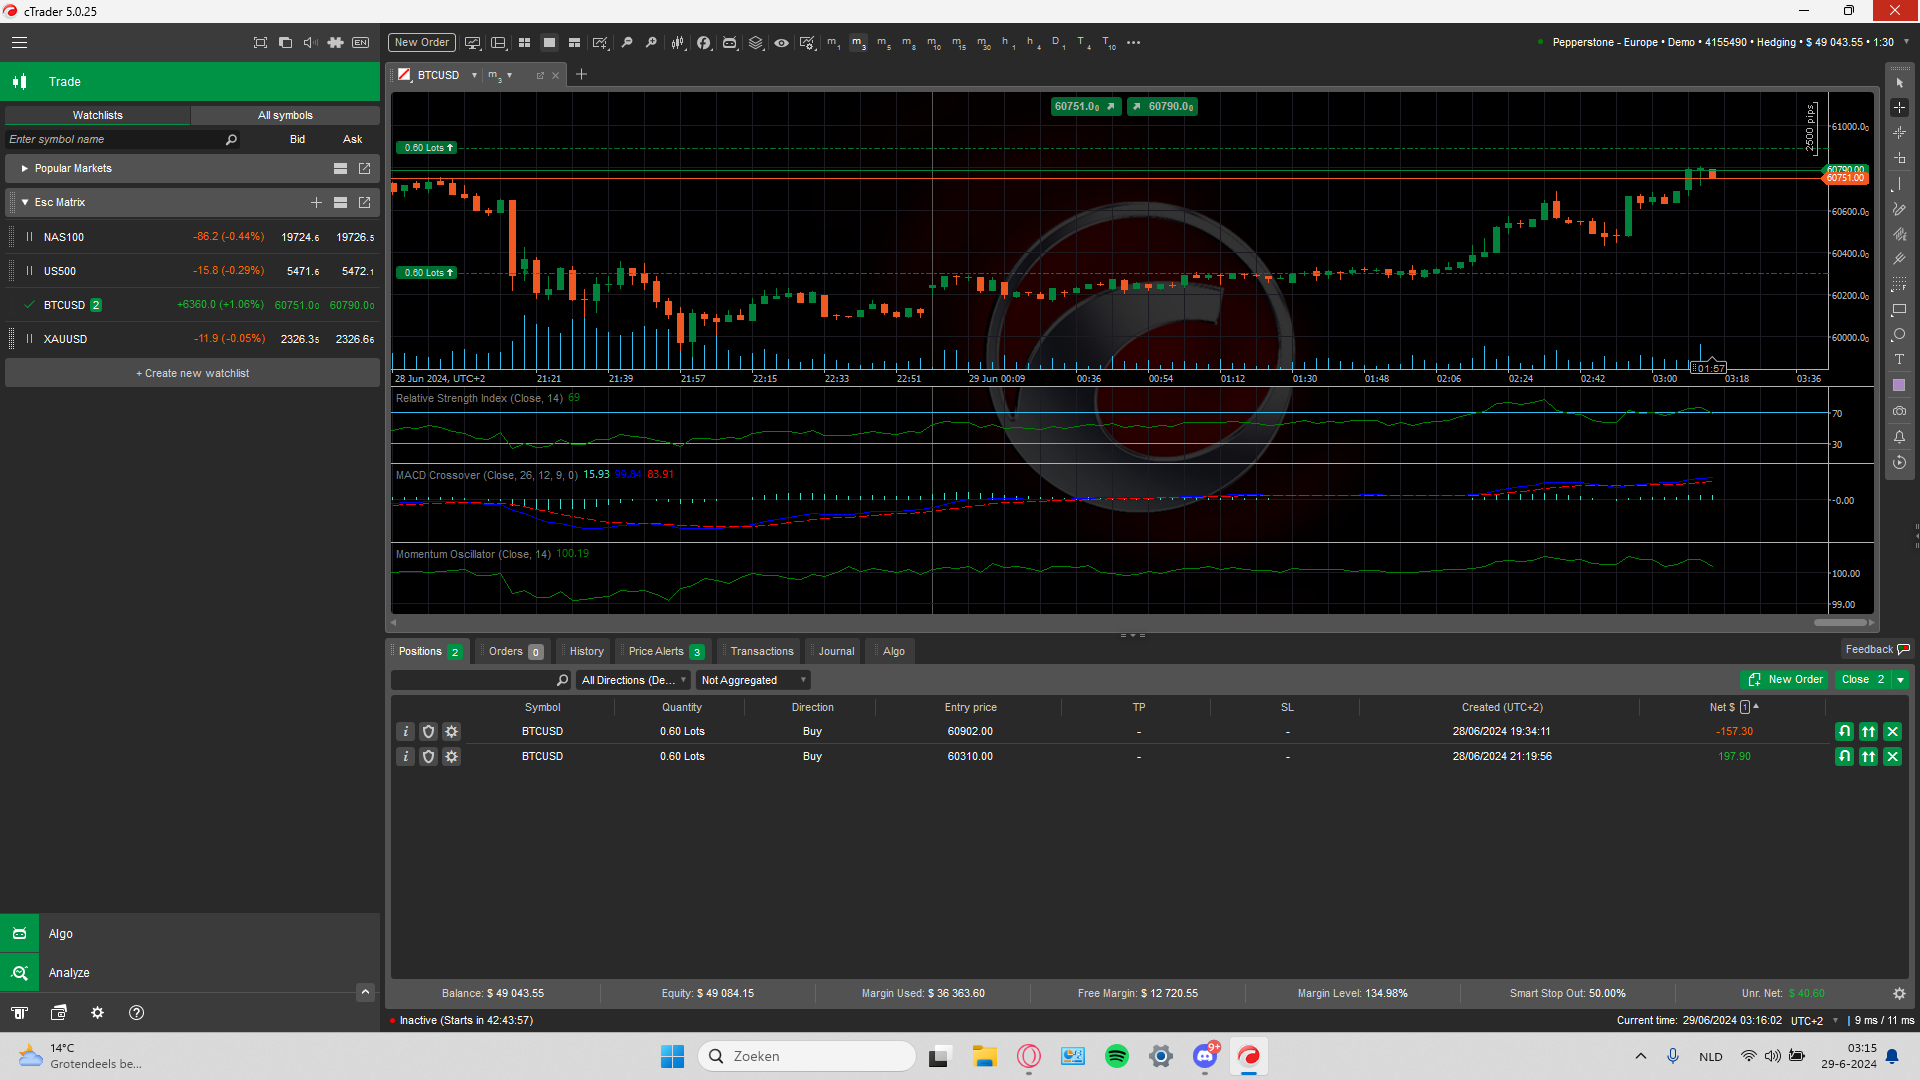Switch to the Price Alerts tab
The image size is (1920, 1080).
(664, 652)
